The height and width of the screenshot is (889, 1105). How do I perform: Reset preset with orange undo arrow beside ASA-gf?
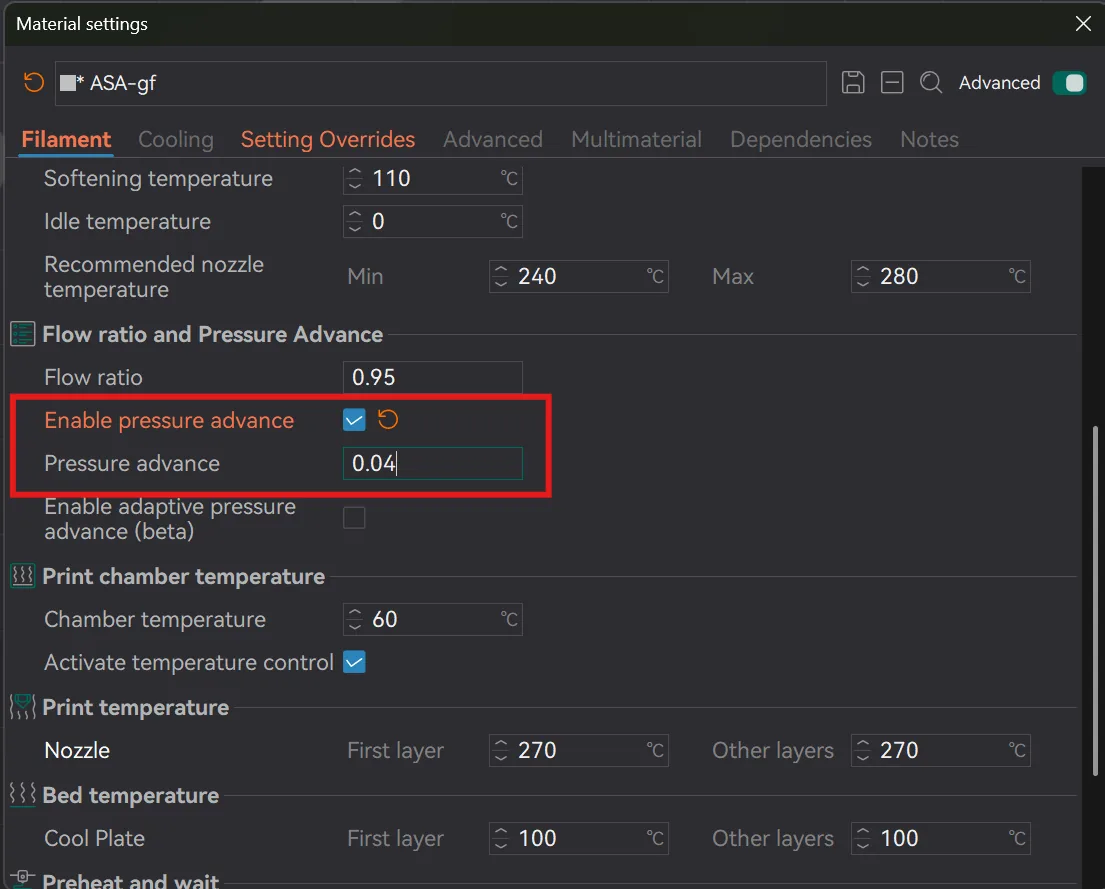[33, 82]
